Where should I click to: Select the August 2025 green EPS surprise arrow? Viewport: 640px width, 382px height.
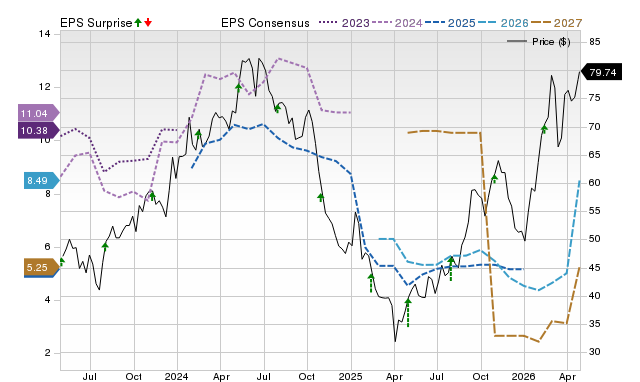click(451, 269)
